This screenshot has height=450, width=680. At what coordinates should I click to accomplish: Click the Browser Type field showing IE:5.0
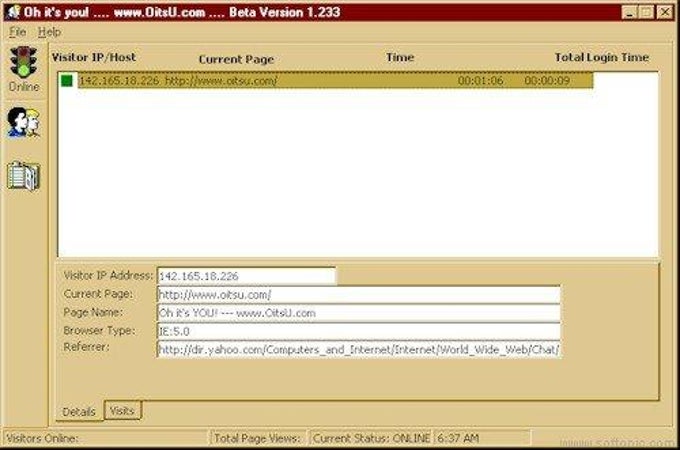coord(359,331)
